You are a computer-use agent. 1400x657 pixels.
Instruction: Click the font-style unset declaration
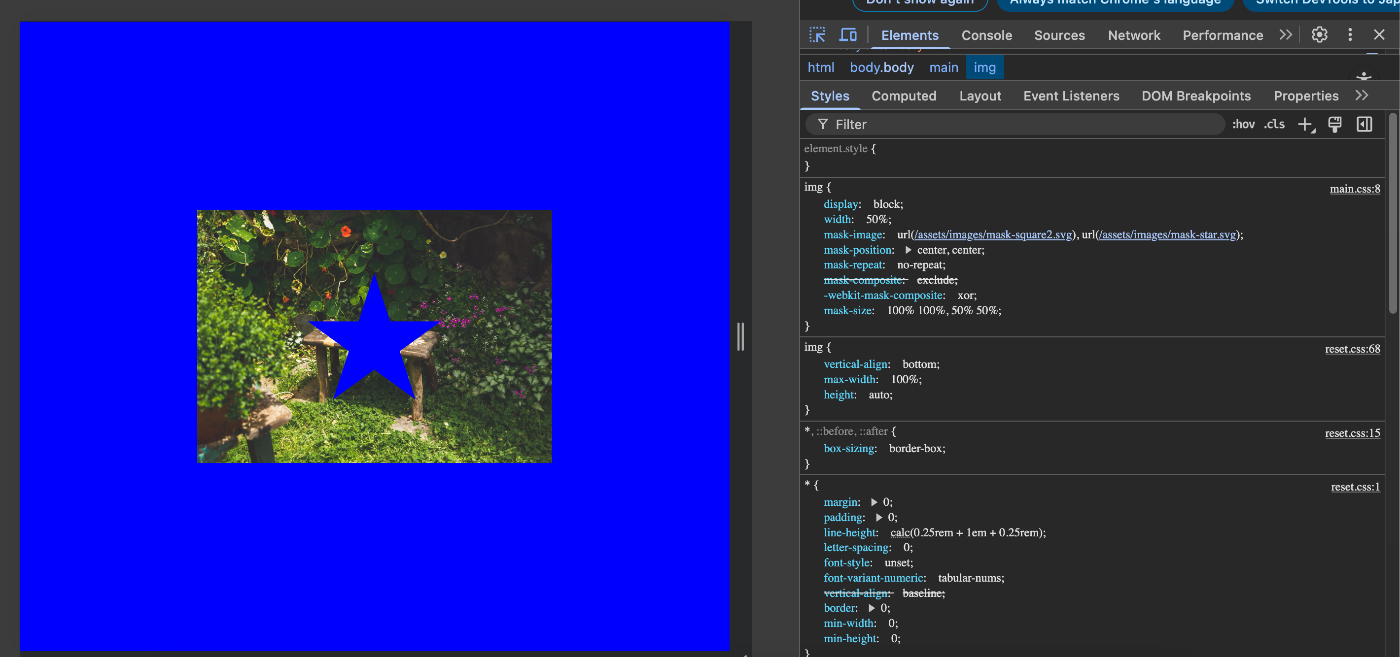tap(868, 563)
